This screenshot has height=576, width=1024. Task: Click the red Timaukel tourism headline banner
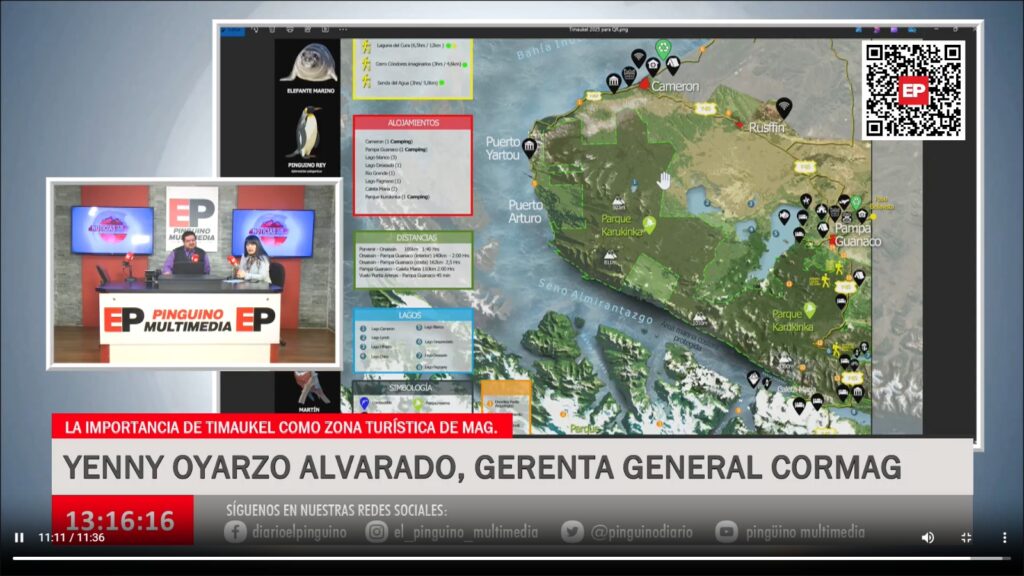point(282,427)
